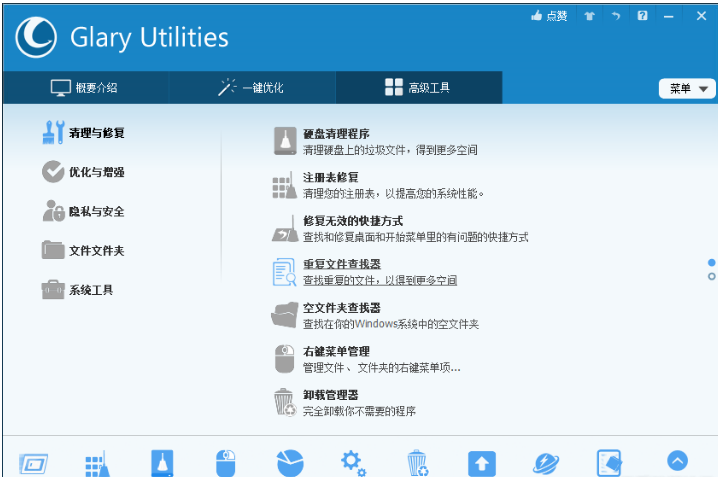Click the recycle trash bin icon in bottom toolbar
Image resolution: width=718 pixels, height=477 pixels.
click(x=417, y=463)
